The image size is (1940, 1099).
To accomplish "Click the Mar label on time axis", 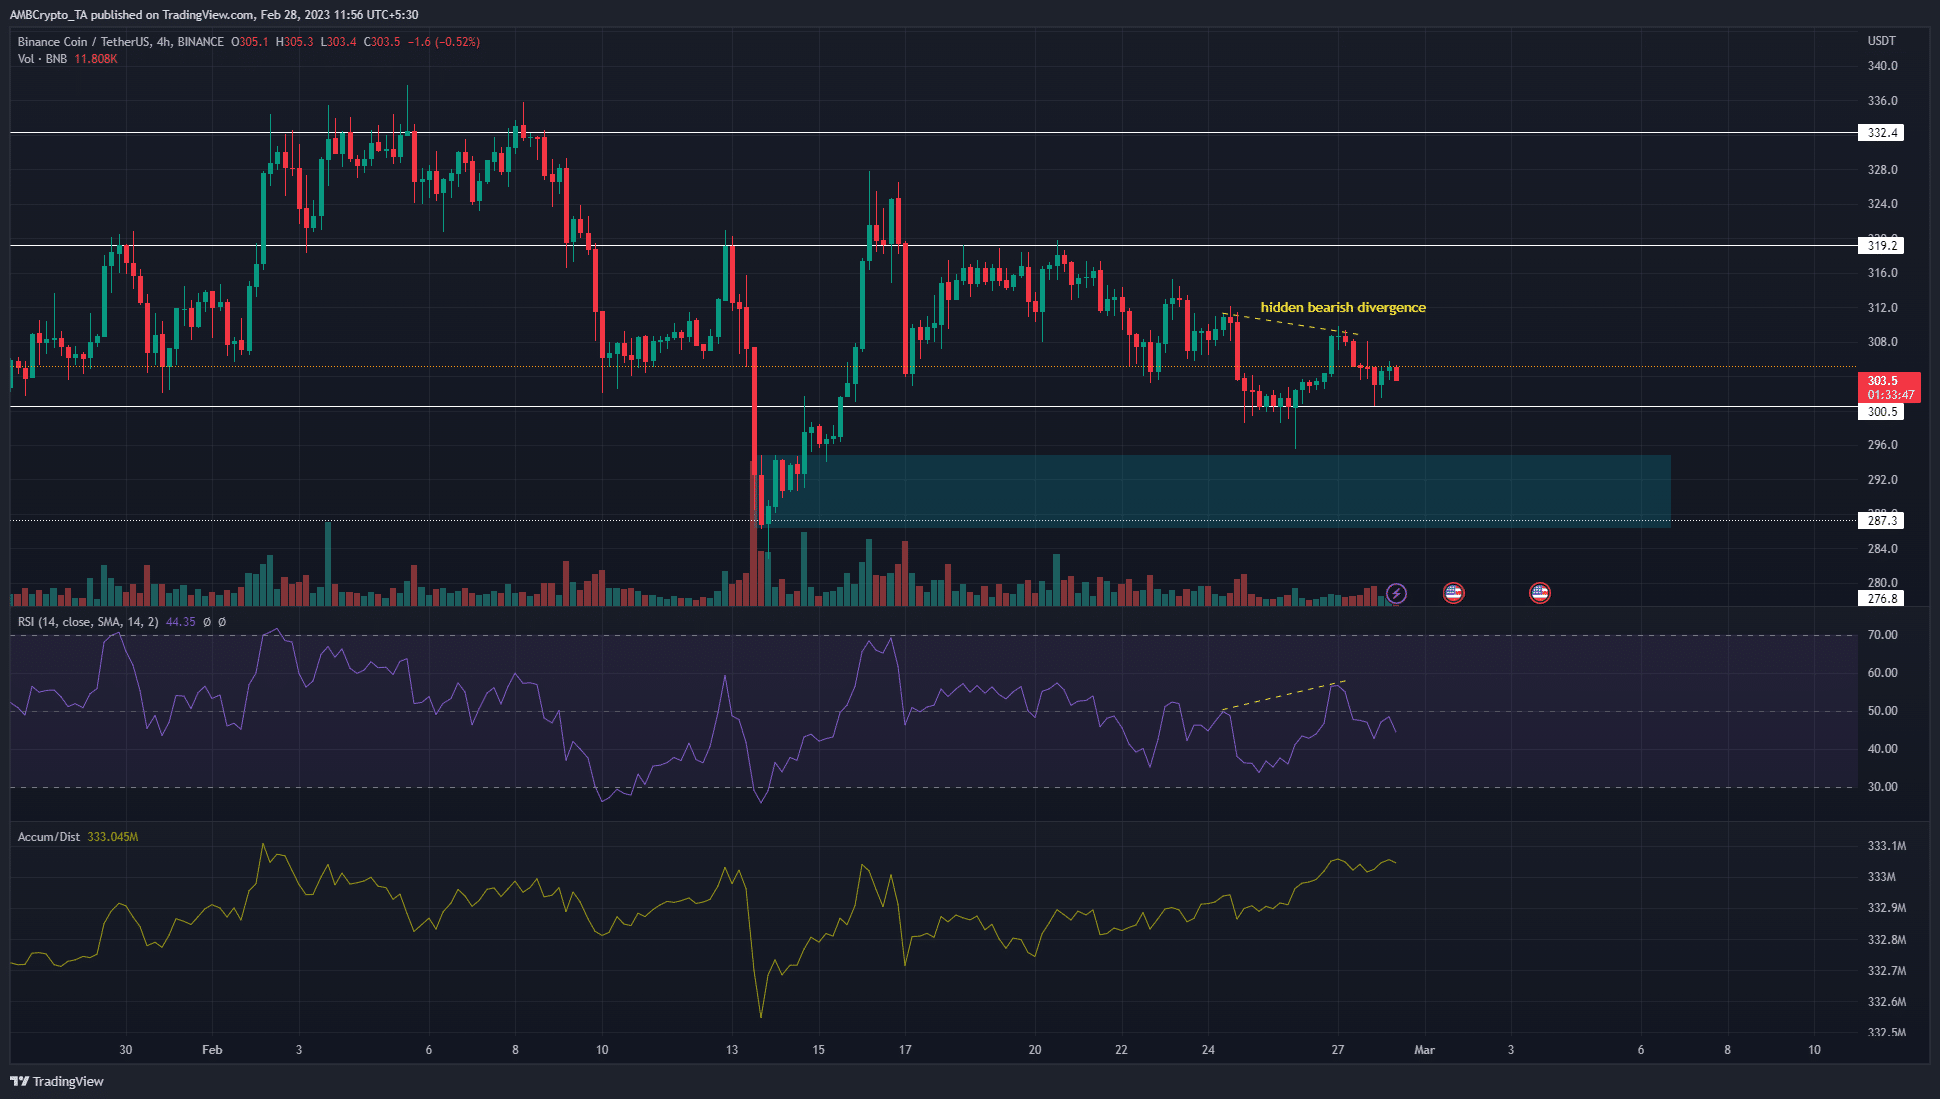I will click(x=1424, y=1050).
